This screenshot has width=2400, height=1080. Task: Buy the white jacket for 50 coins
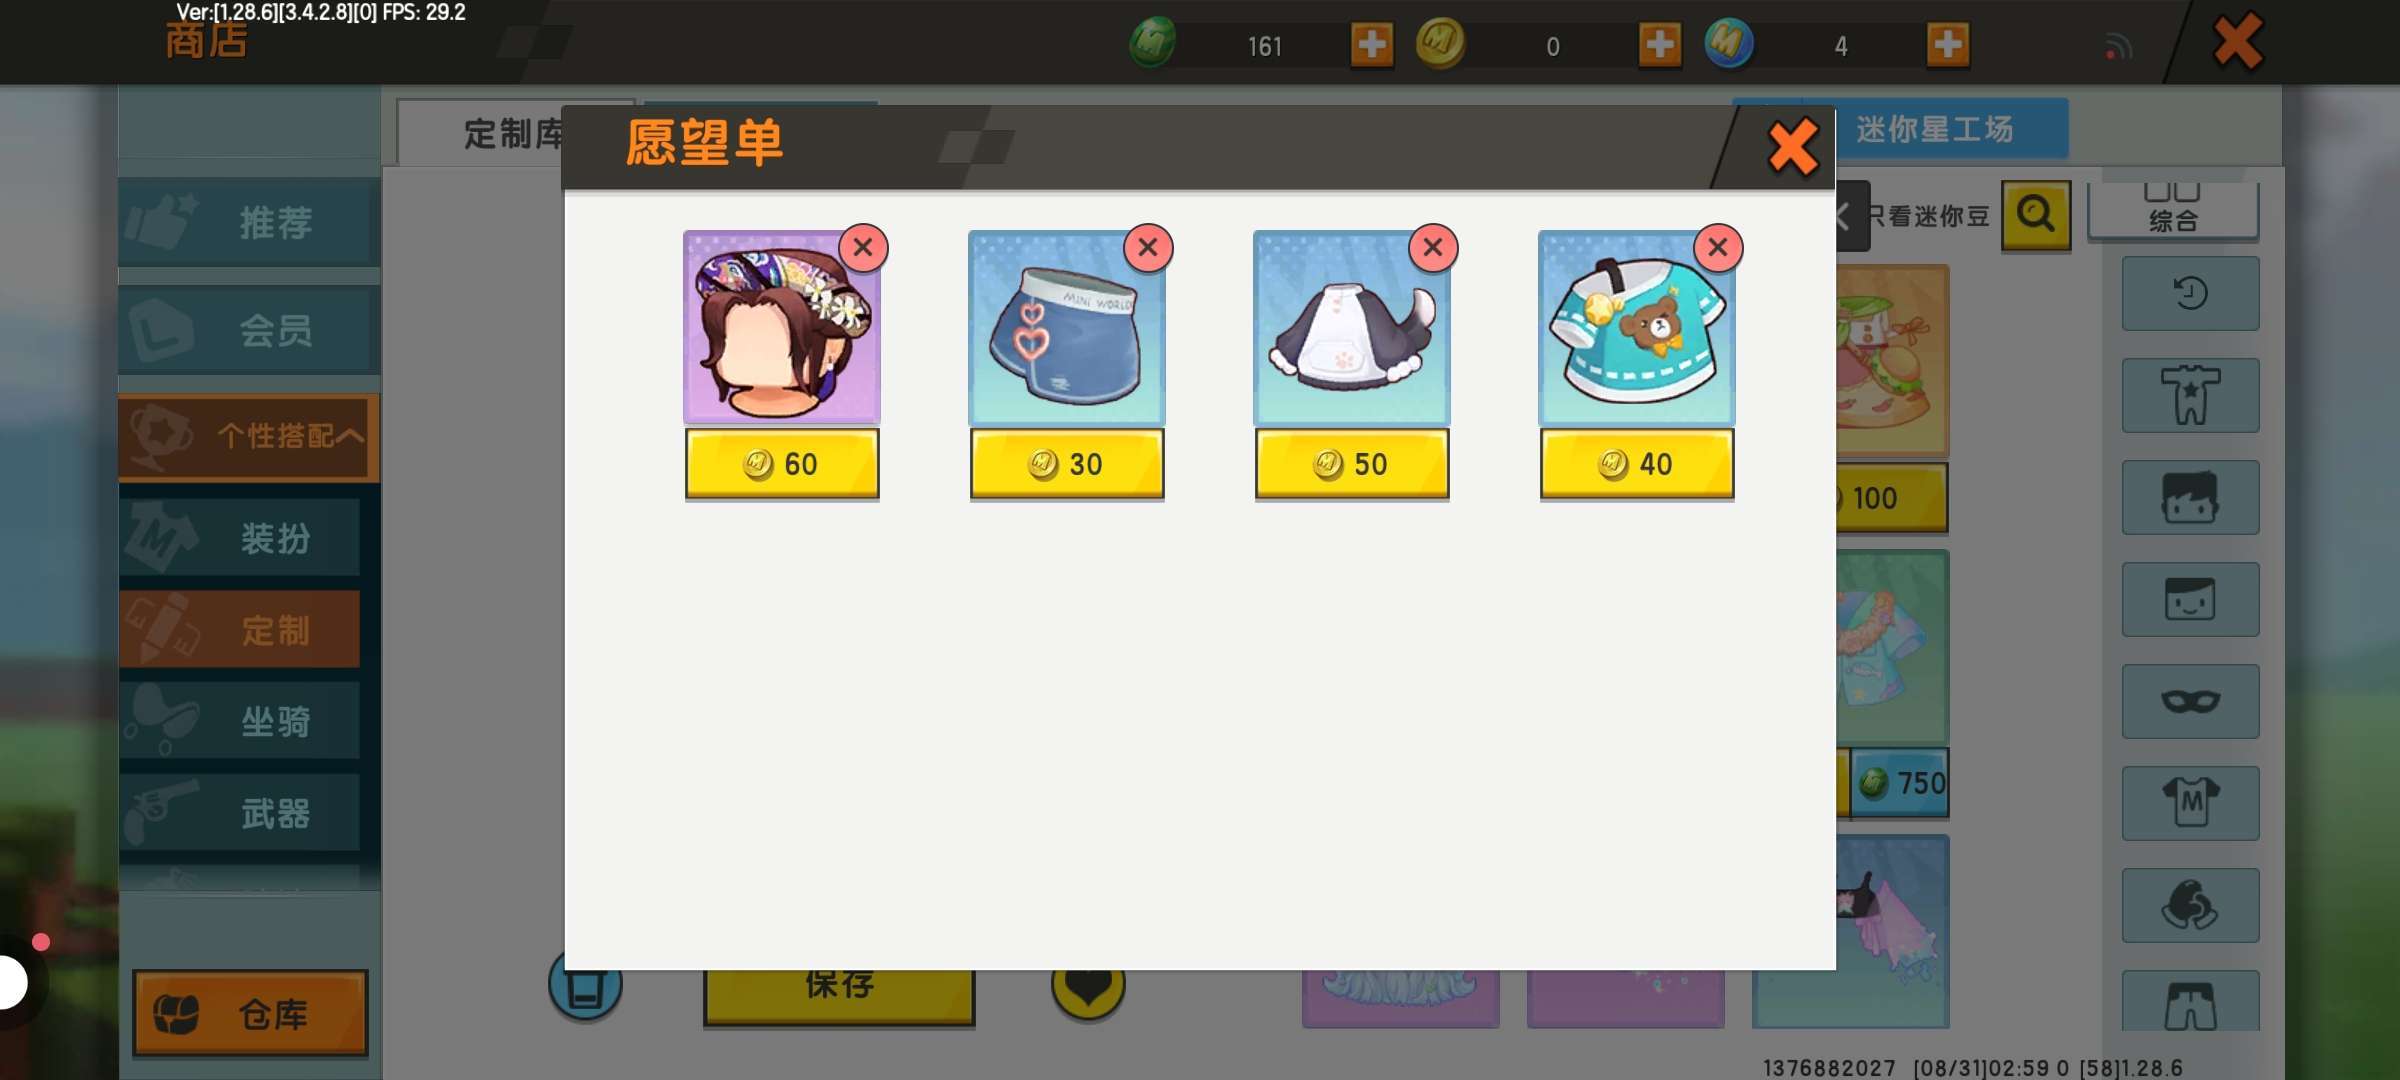point(1352,464)
